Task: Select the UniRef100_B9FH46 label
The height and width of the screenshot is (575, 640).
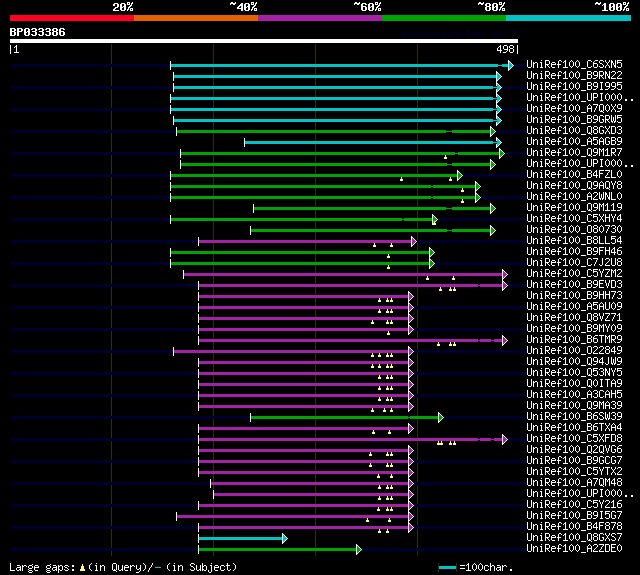Action: pyautogui.click(x=574, y=251)
